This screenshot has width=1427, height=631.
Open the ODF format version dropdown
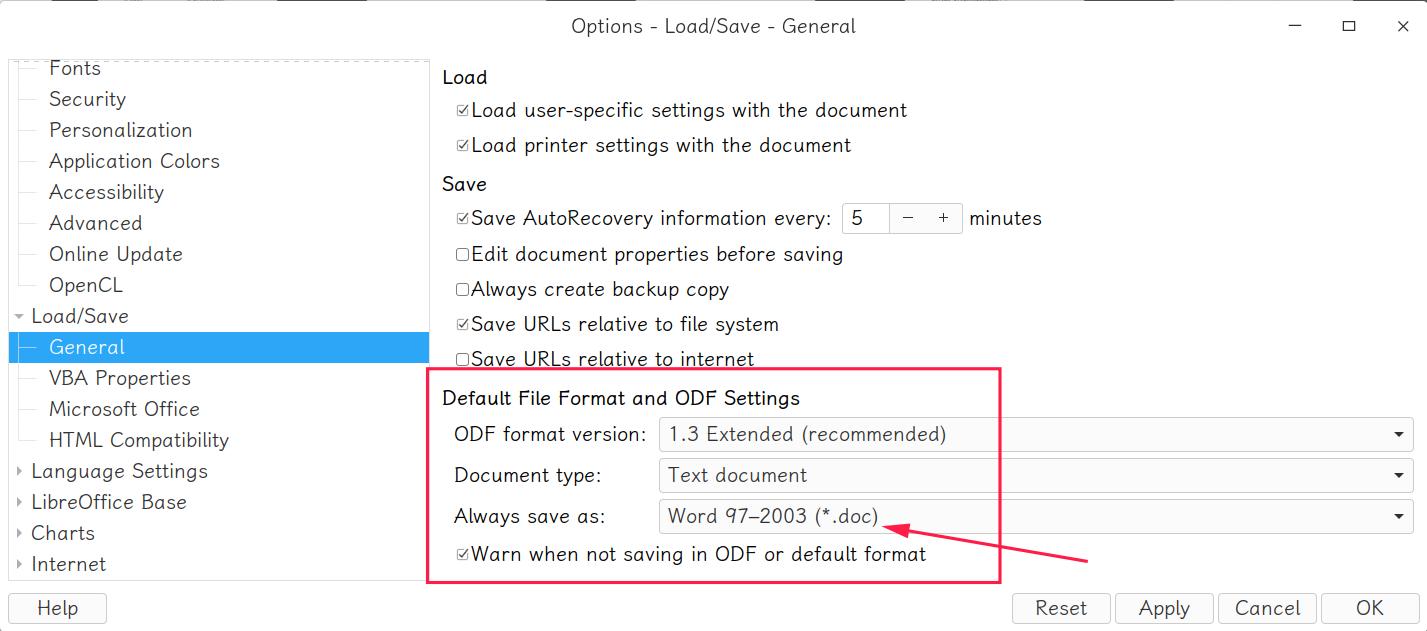(x=1036, y=435)
